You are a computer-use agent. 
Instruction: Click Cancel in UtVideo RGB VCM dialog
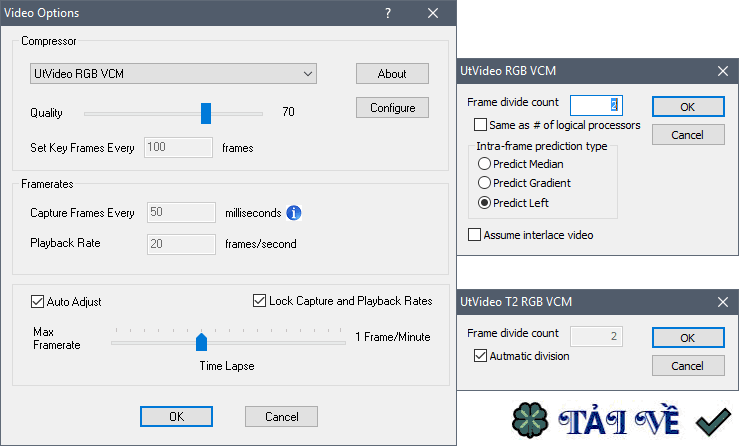688,135
